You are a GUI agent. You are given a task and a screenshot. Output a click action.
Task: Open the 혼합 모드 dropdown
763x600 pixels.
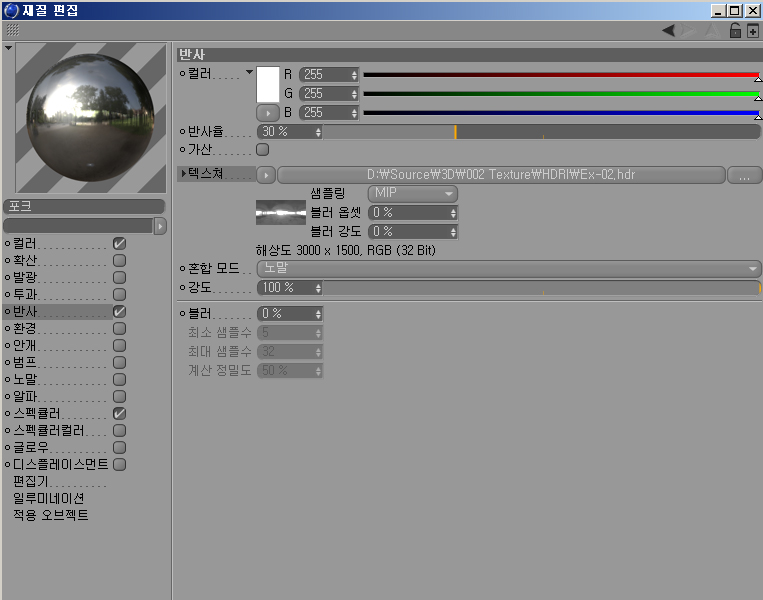pos(509,269)
